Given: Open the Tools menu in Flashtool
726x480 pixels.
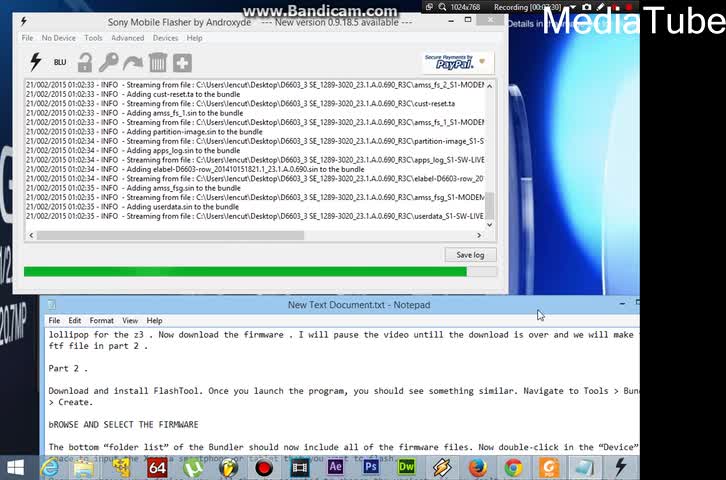Looking at the screenshot, I should coord(93,38).
